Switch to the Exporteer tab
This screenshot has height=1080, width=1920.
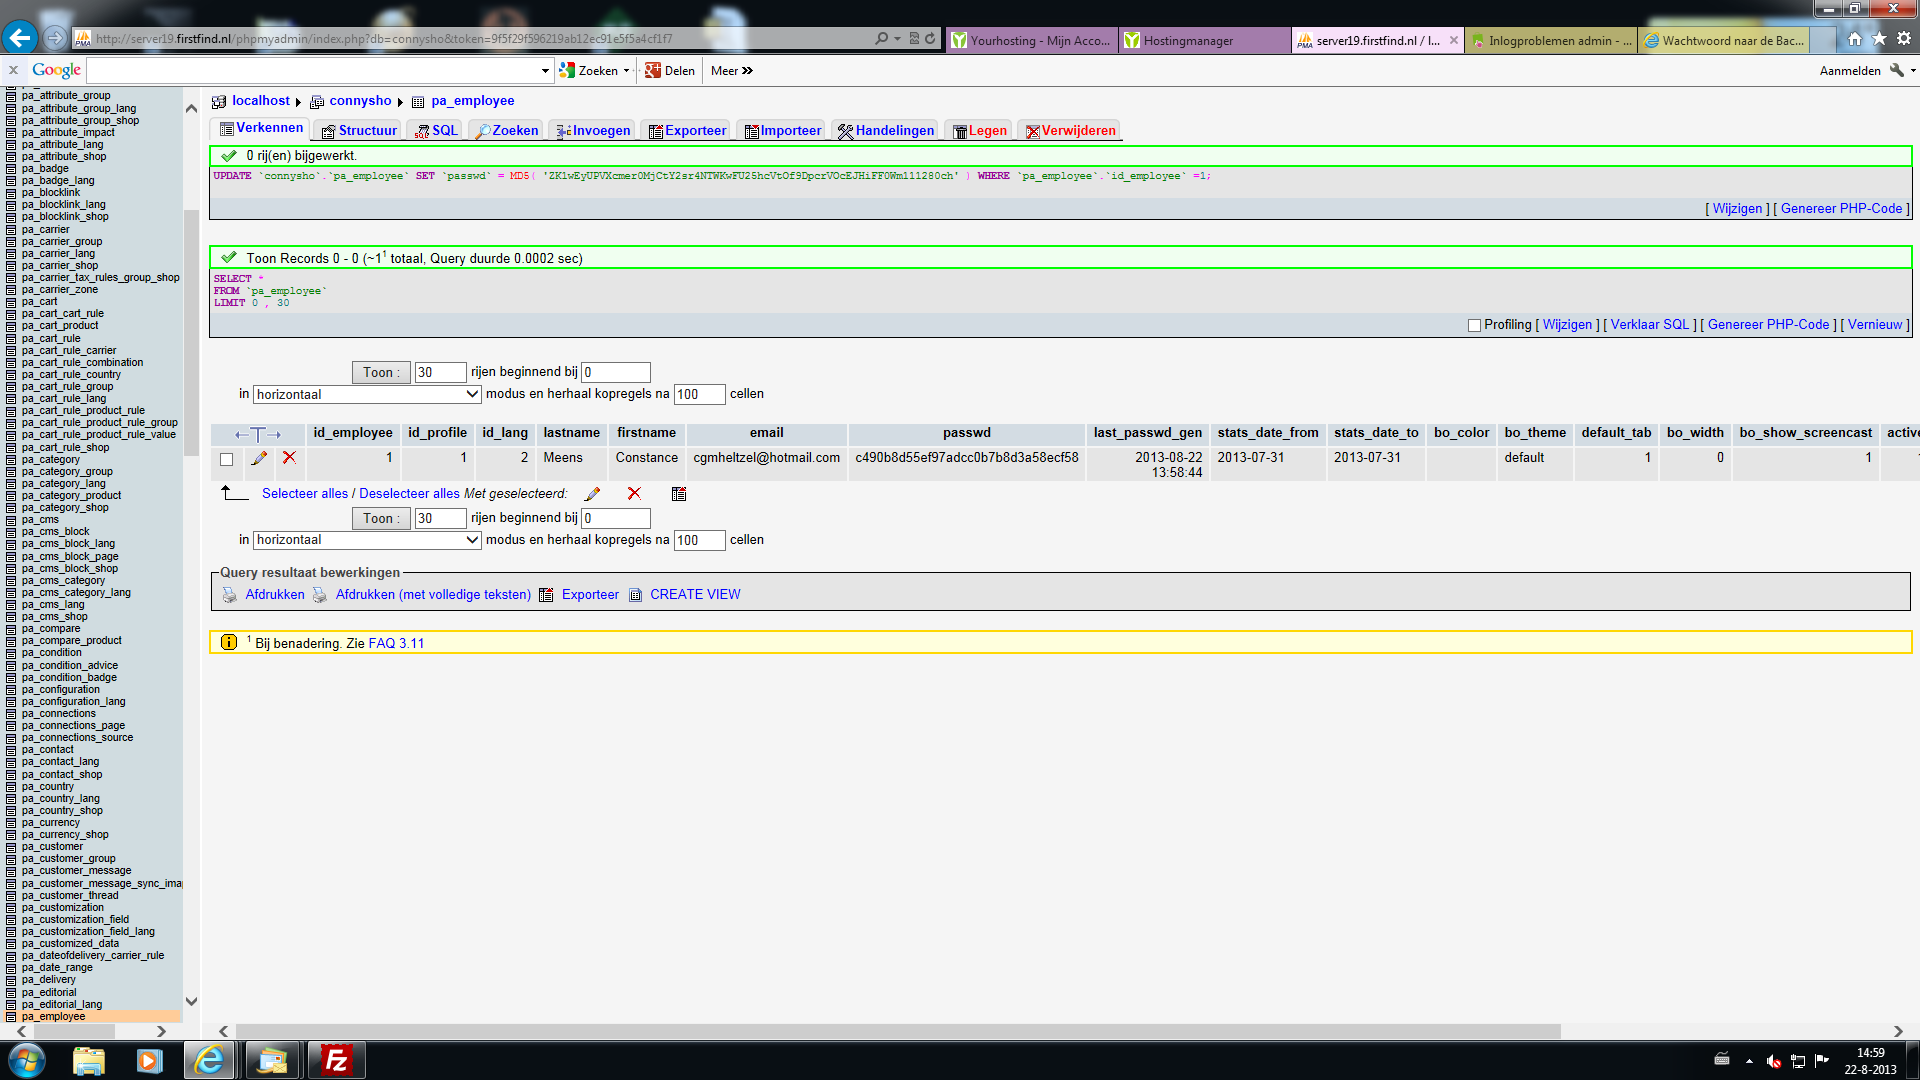pos(687,131)
